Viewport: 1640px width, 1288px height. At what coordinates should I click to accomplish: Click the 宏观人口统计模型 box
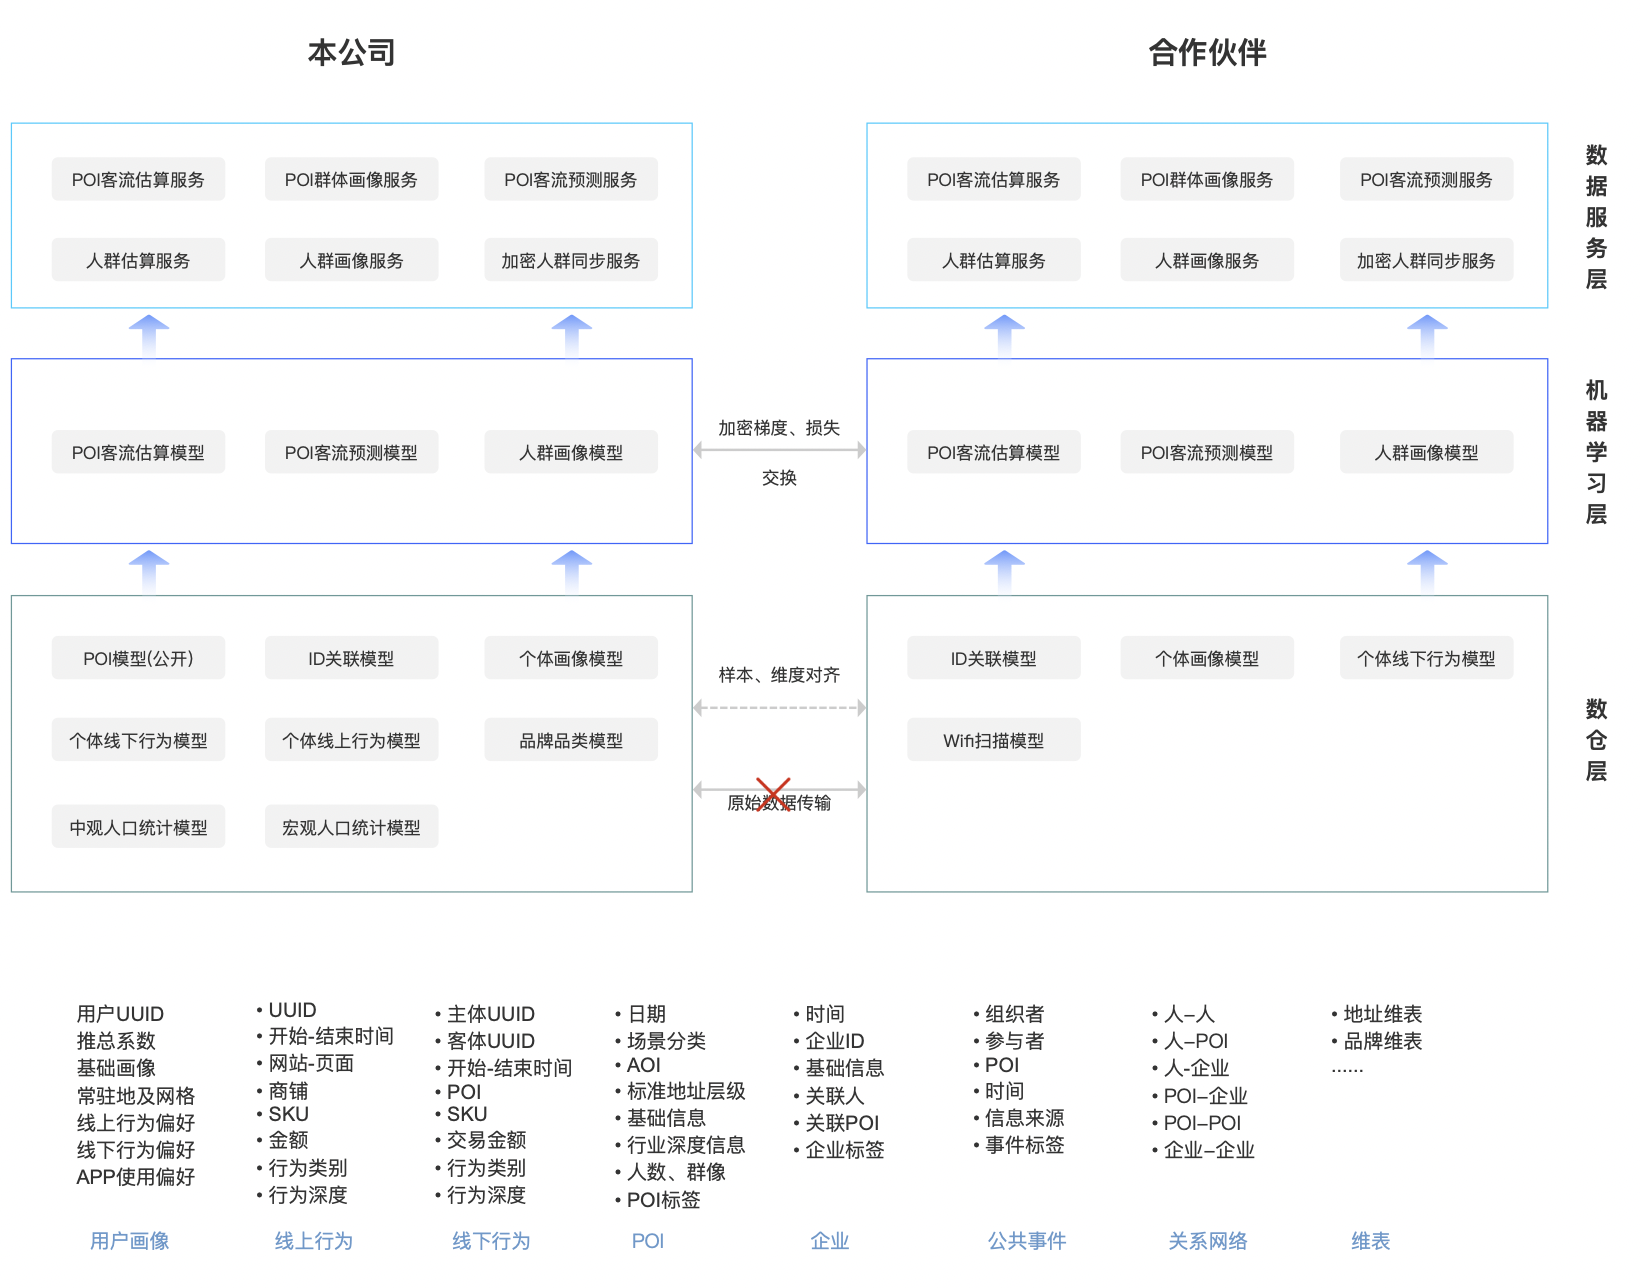tap(352, 827)
